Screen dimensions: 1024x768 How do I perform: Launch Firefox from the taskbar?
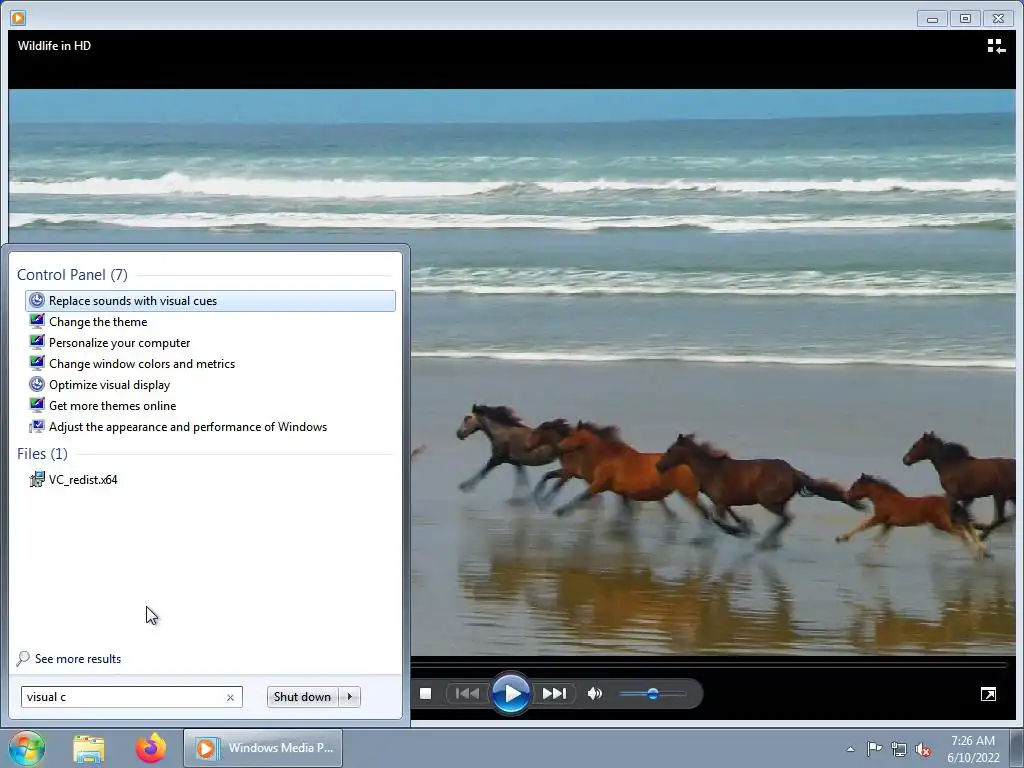(151, 748)
